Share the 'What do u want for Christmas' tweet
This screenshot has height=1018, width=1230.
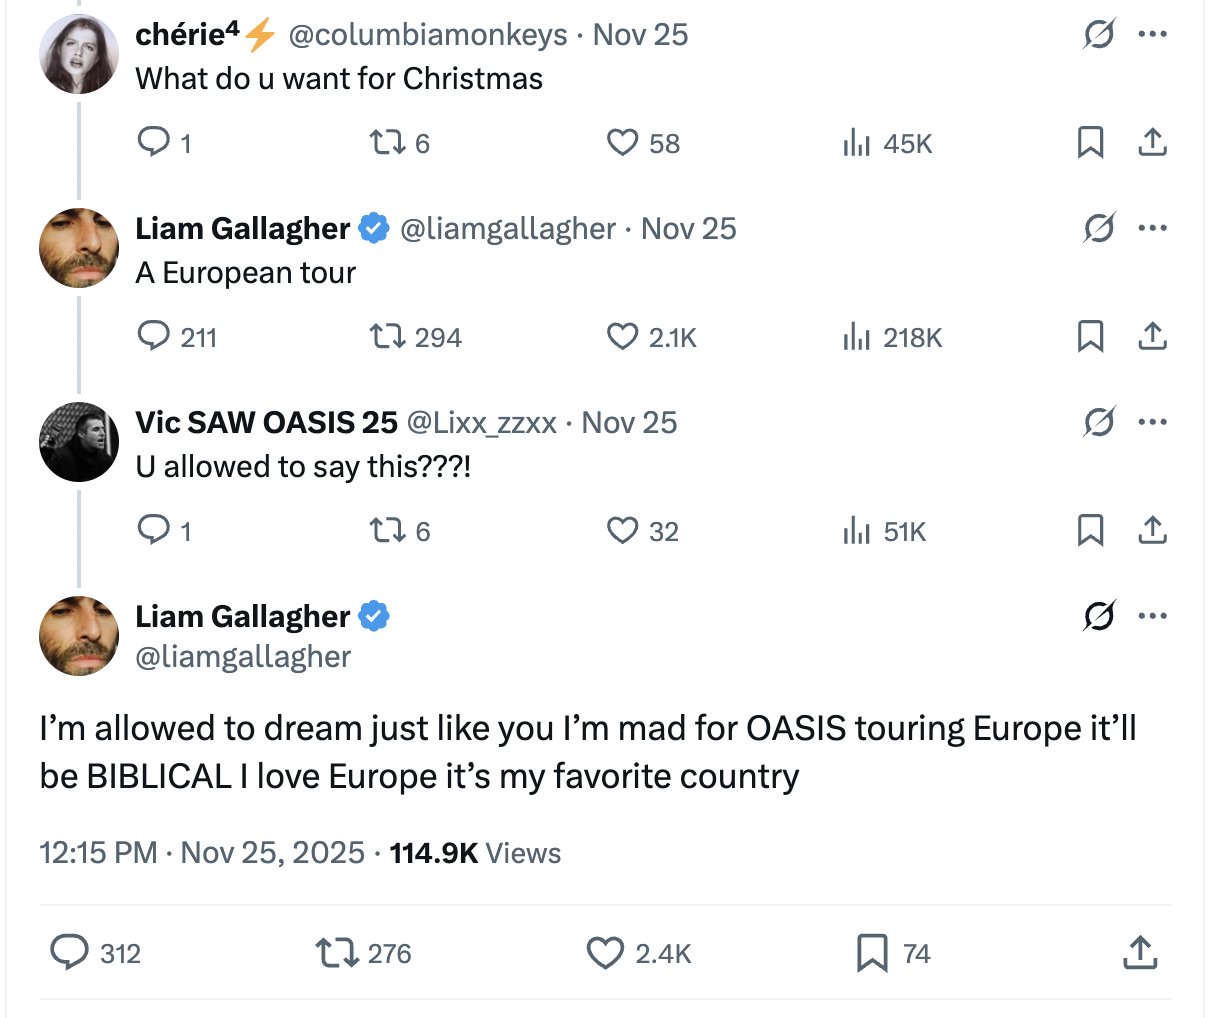click(x=1152, y=143)
